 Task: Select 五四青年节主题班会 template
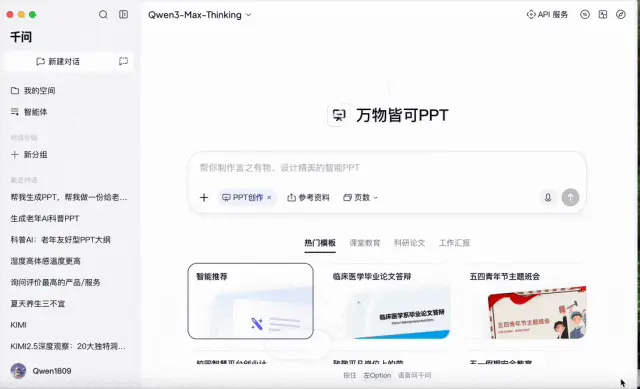(x=524, y=301)
